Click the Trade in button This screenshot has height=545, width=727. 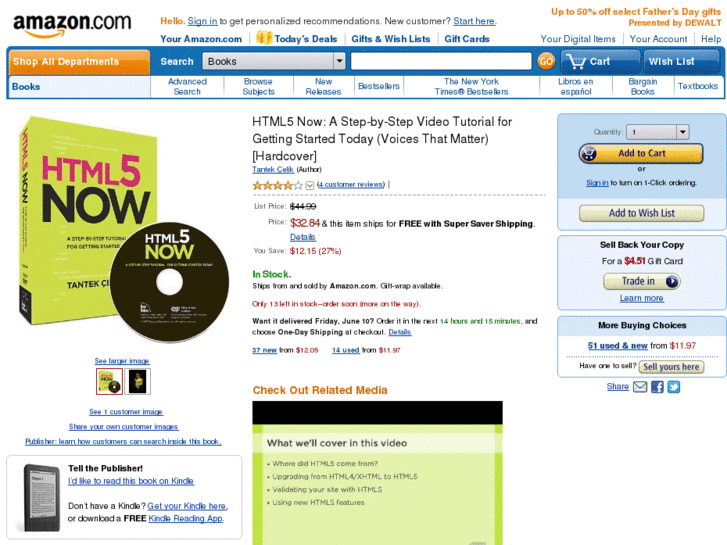(642, 282)
